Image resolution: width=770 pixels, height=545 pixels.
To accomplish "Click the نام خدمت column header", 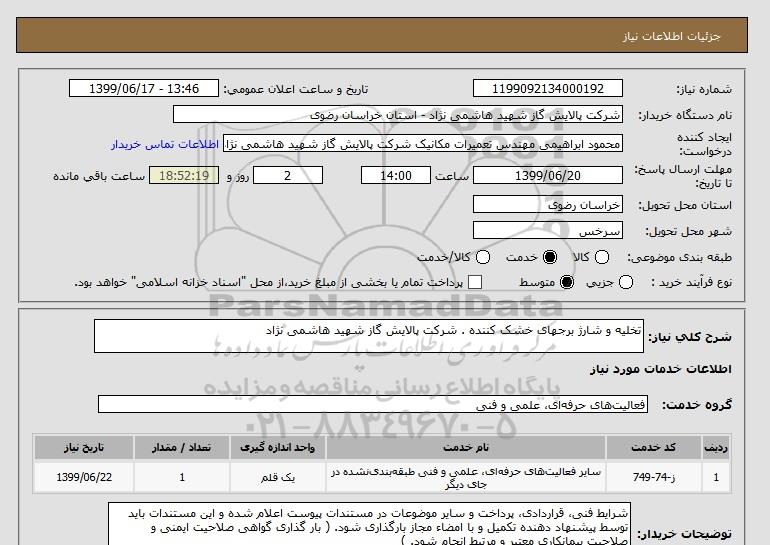I will click(466, 447).
